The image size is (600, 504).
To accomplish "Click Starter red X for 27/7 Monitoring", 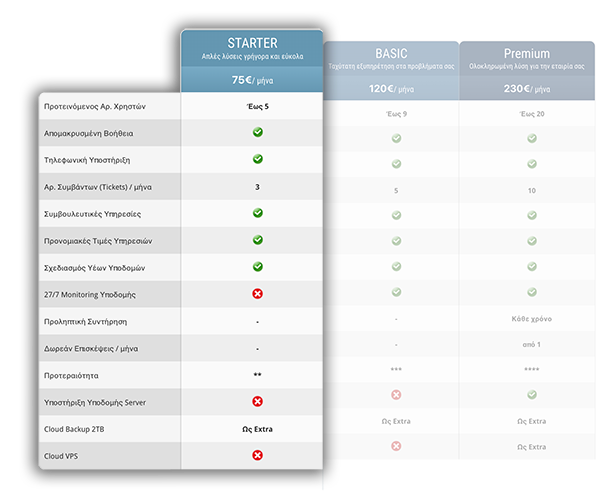I will (257, 294).
